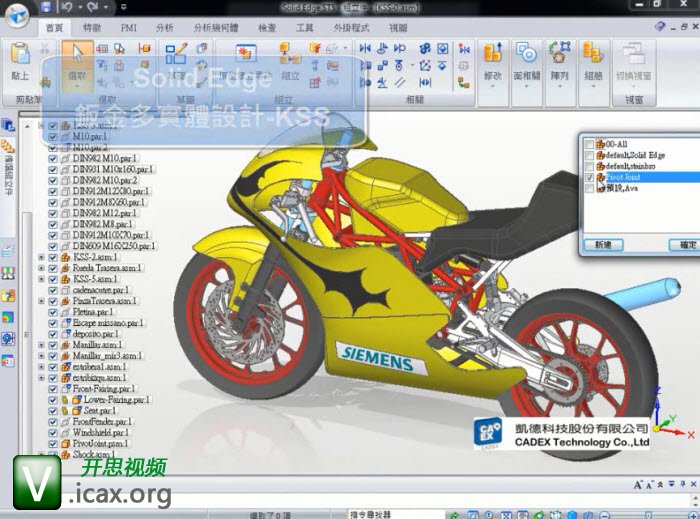Click the calendar-style icon in left sidebar
Screen dimensions: 700x519
coord(8,361)
